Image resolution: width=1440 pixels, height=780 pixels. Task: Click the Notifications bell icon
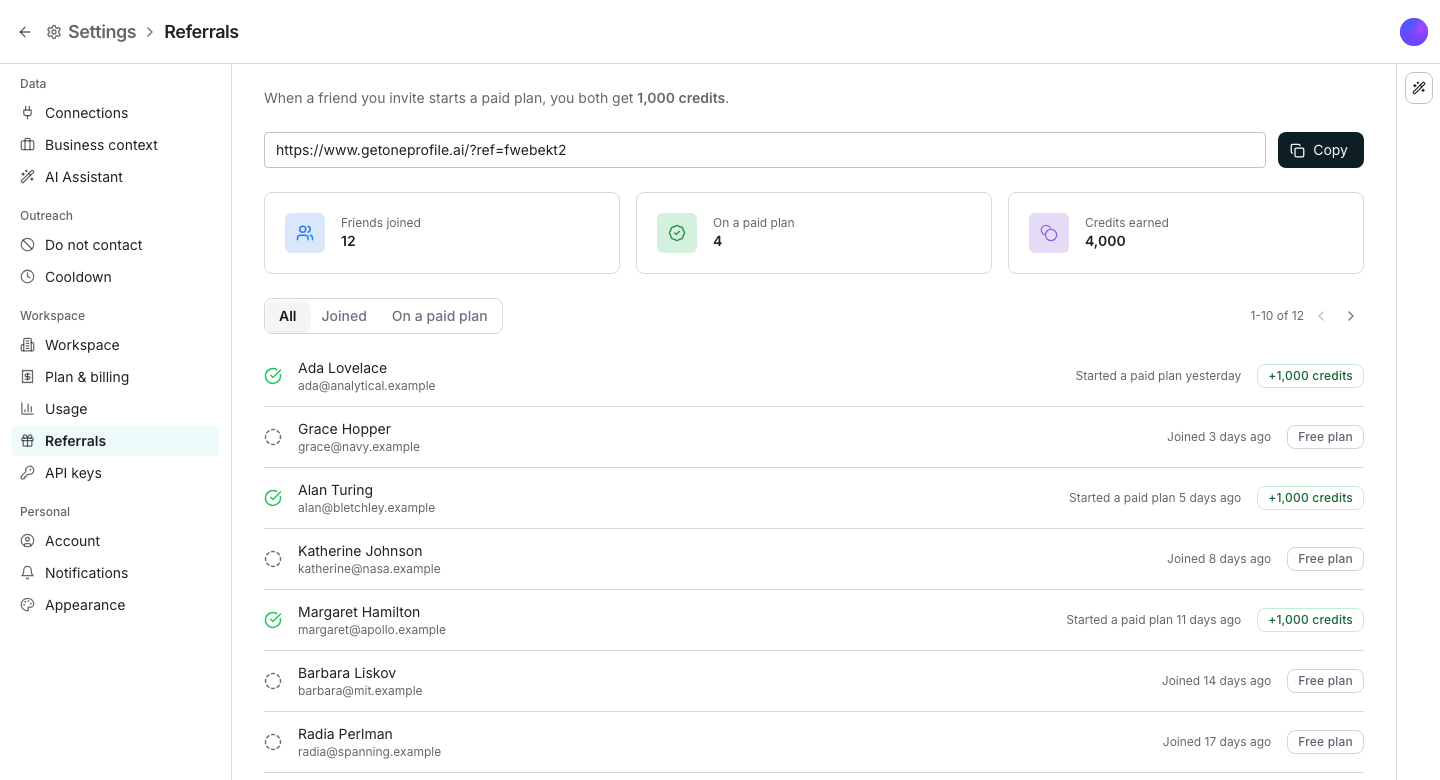(x=28, y=573)
